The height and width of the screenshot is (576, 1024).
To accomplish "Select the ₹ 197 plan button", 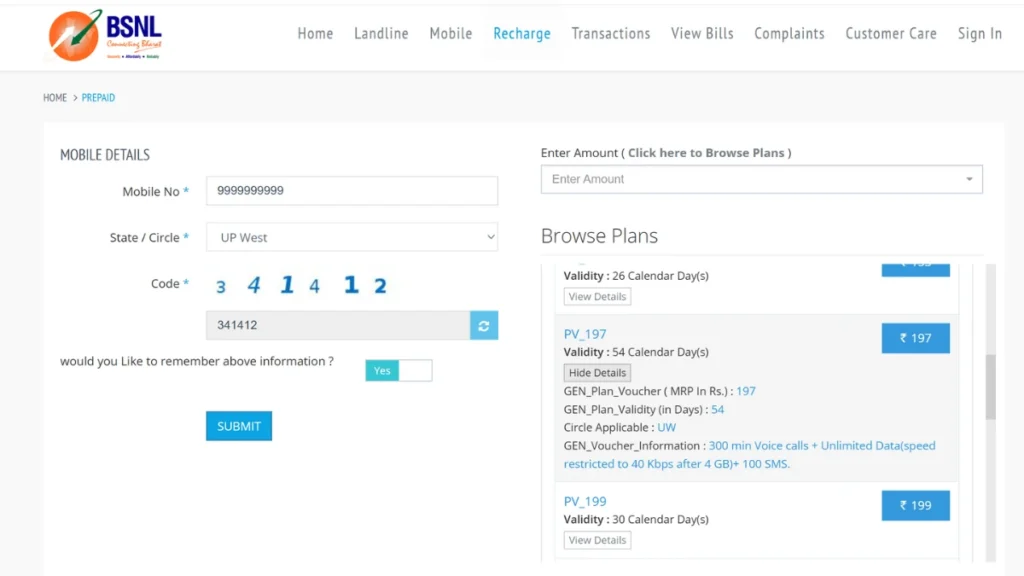I will coord(915,338).
